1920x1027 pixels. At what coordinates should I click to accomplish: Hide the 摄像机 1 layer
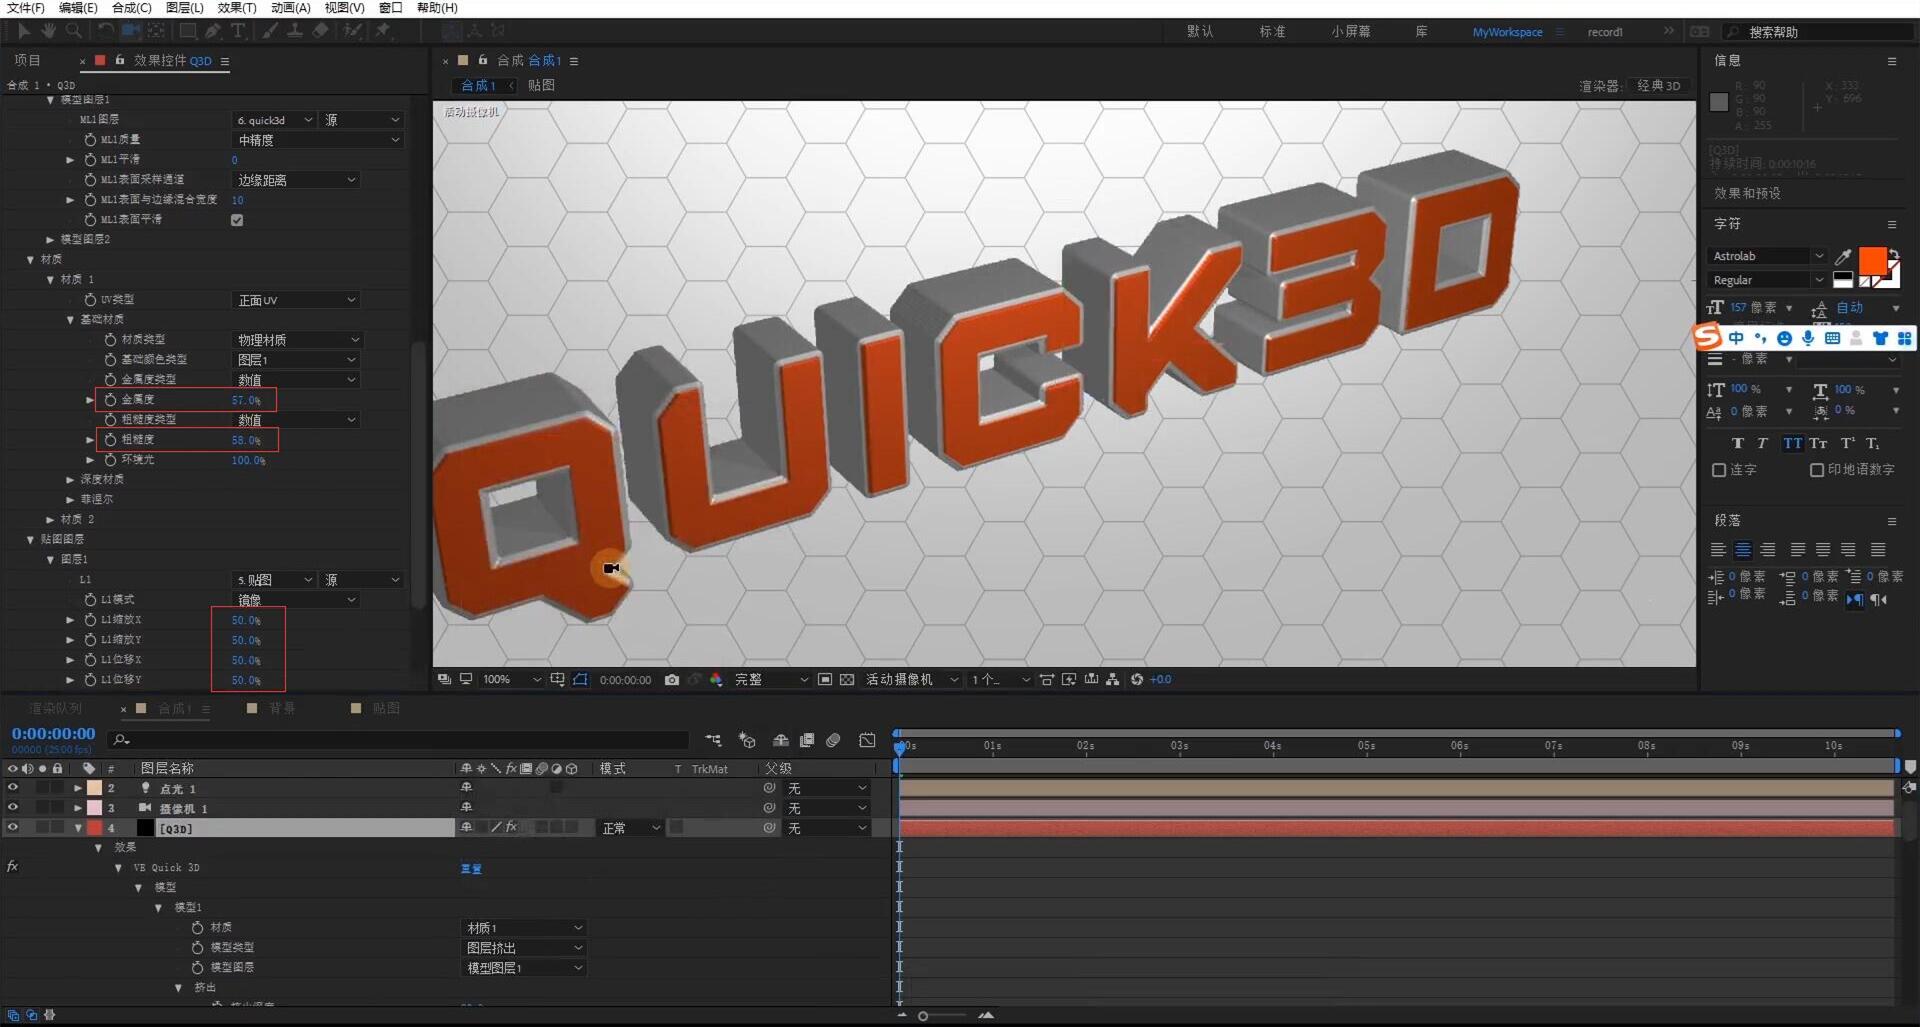13,808
